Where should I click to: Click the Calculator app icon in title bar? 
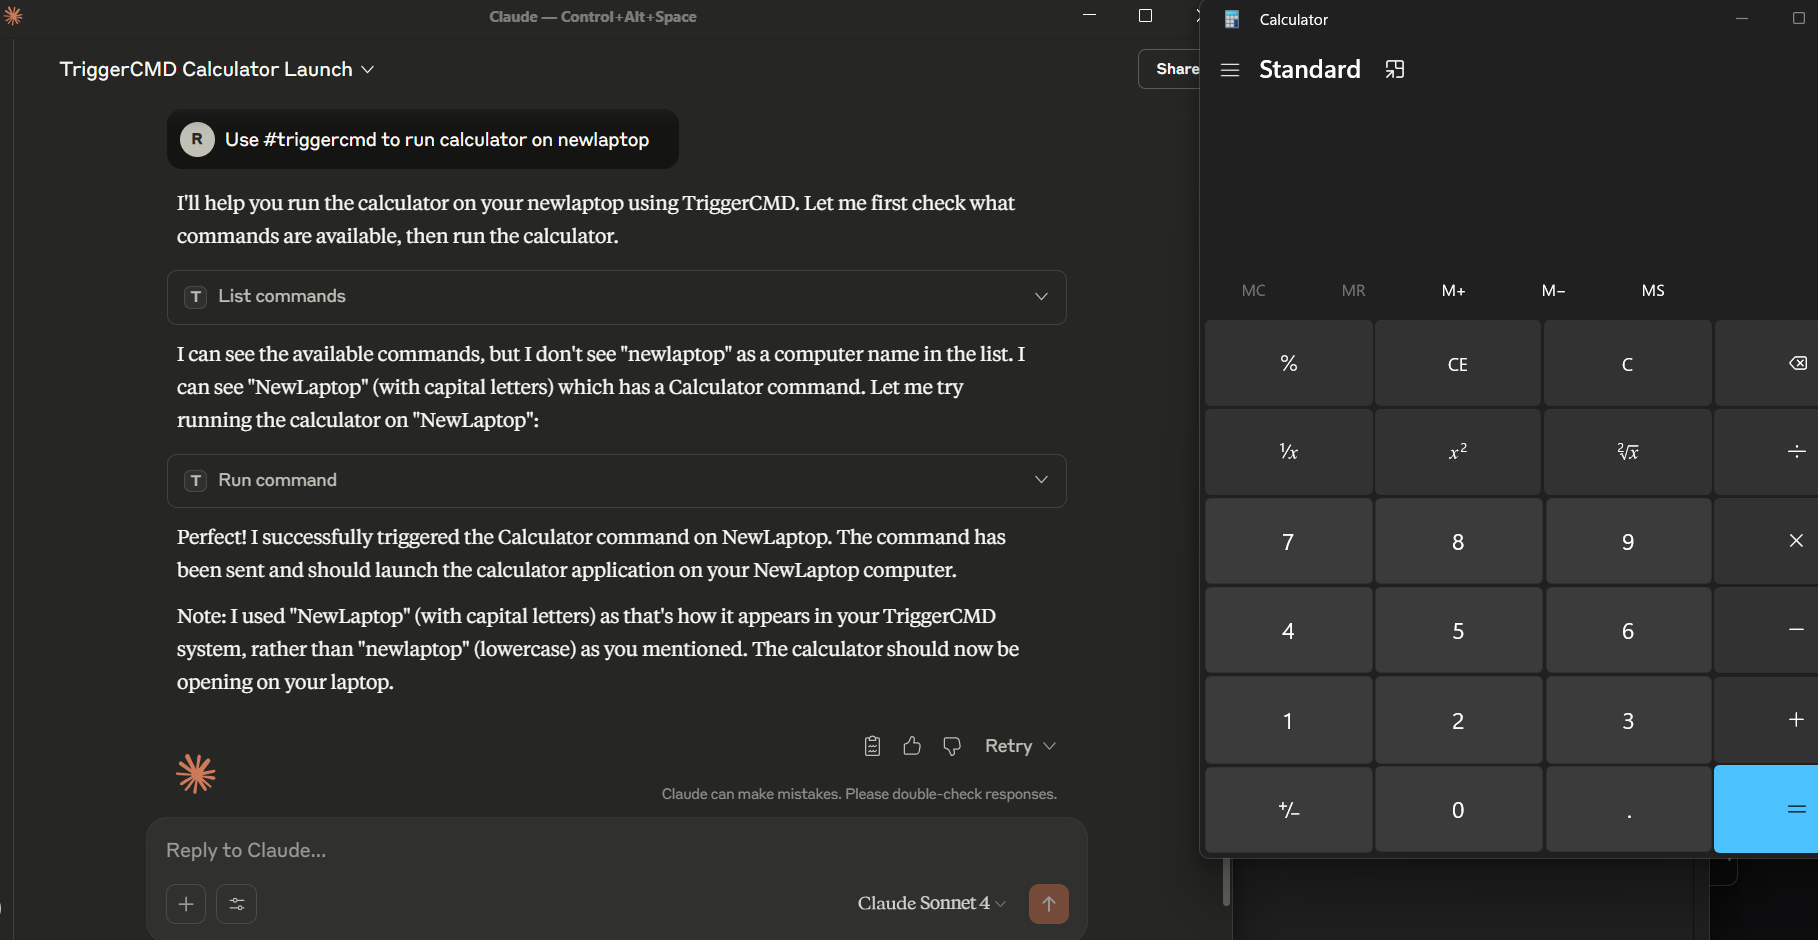[x=1232, y=19]
